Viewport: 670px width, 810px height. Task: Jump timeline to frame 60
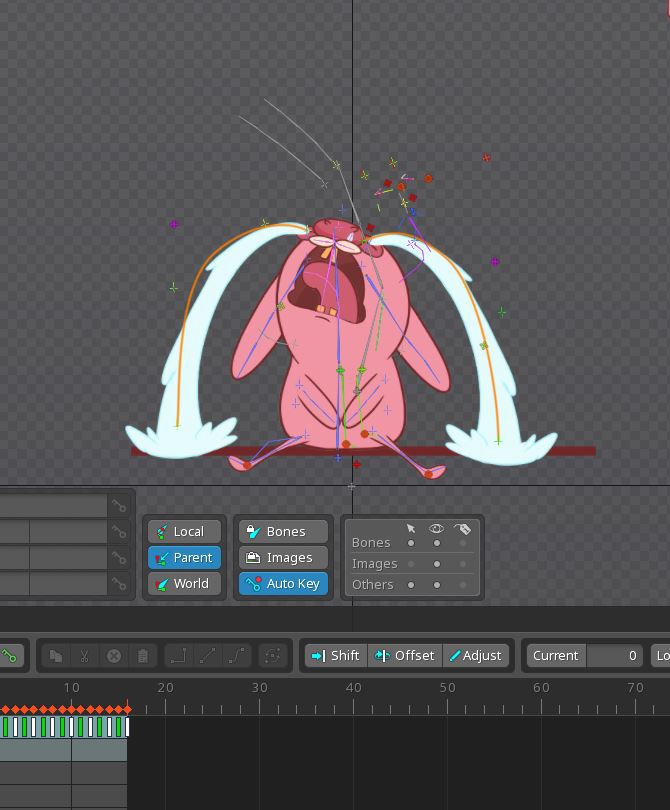click(x=541, y=688)
